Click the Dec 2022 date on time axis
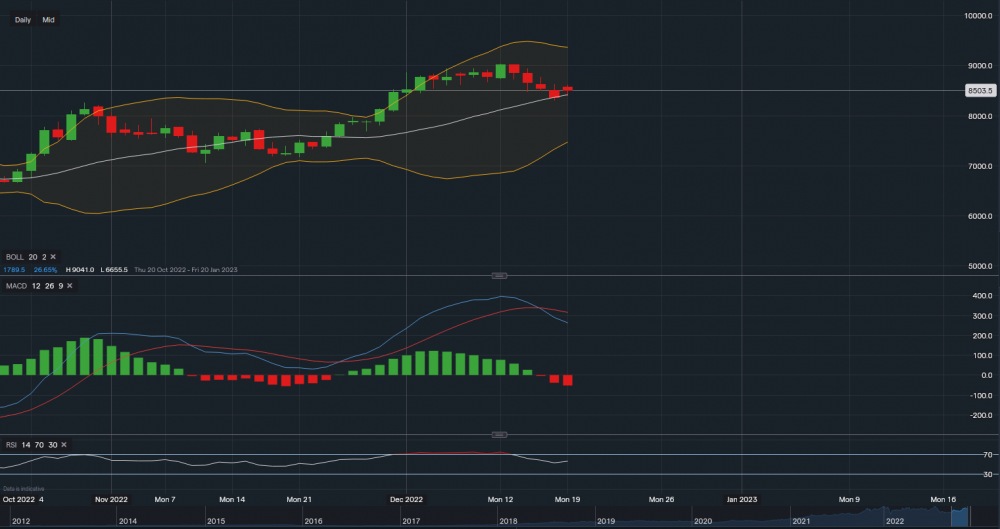 (x=408, y=498)
